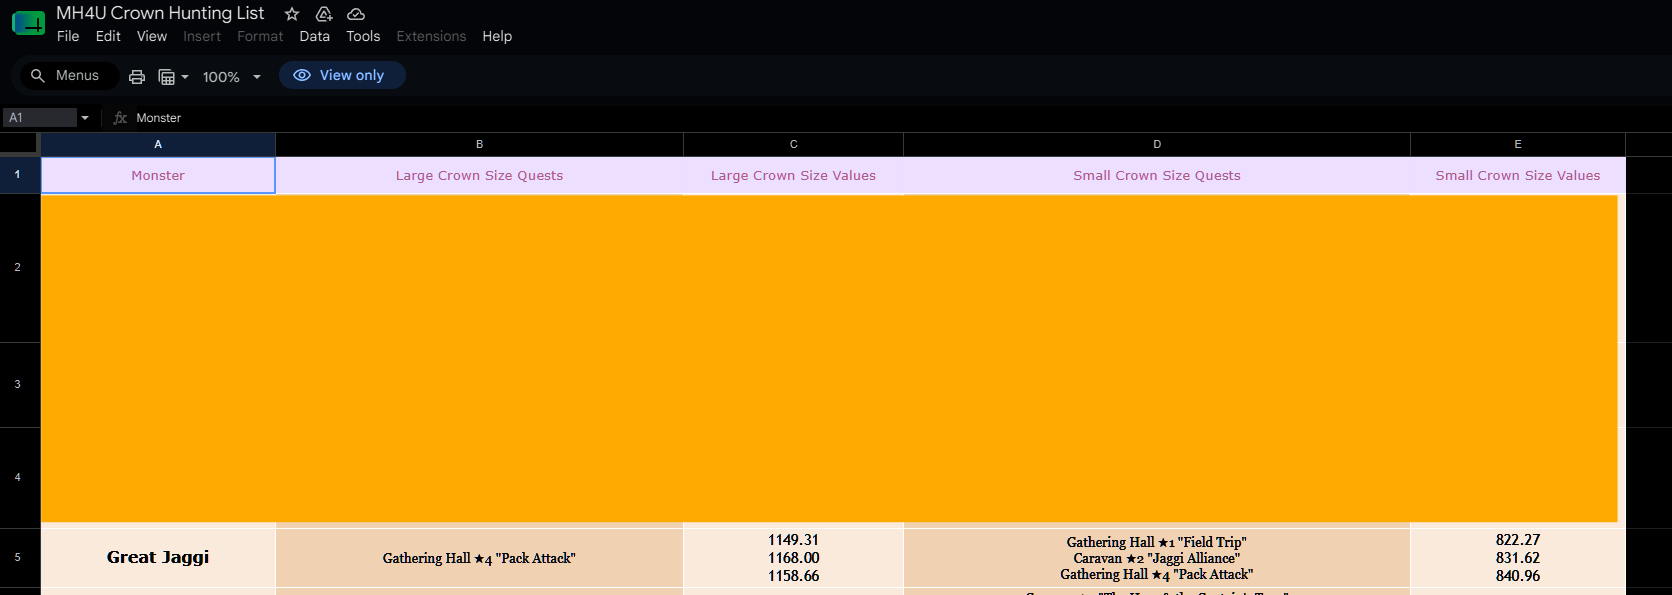Select row 5 header
Viewport: 1672px width, 595px height.
[18, 557]
